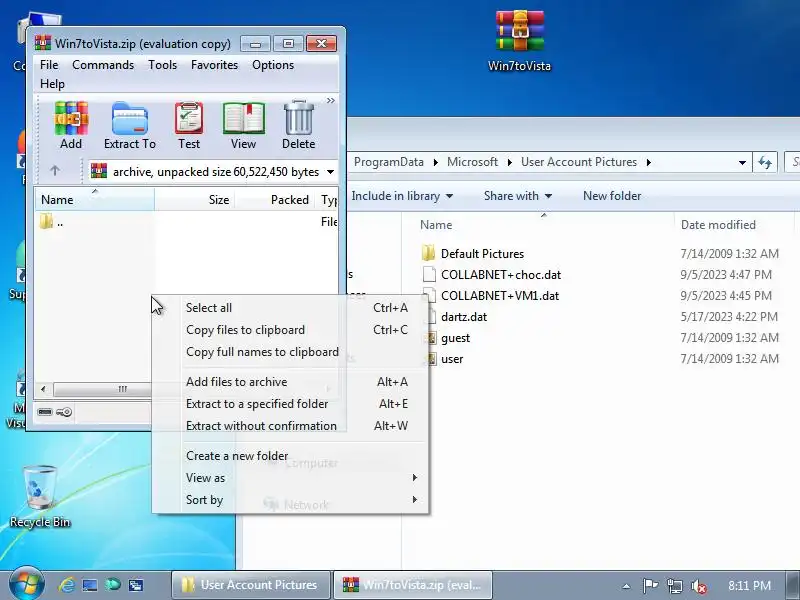Image resolution: width=800 pixels, height=600 pixels.
Task: Show hidden tray icons arrow
Action: point(626,586)
